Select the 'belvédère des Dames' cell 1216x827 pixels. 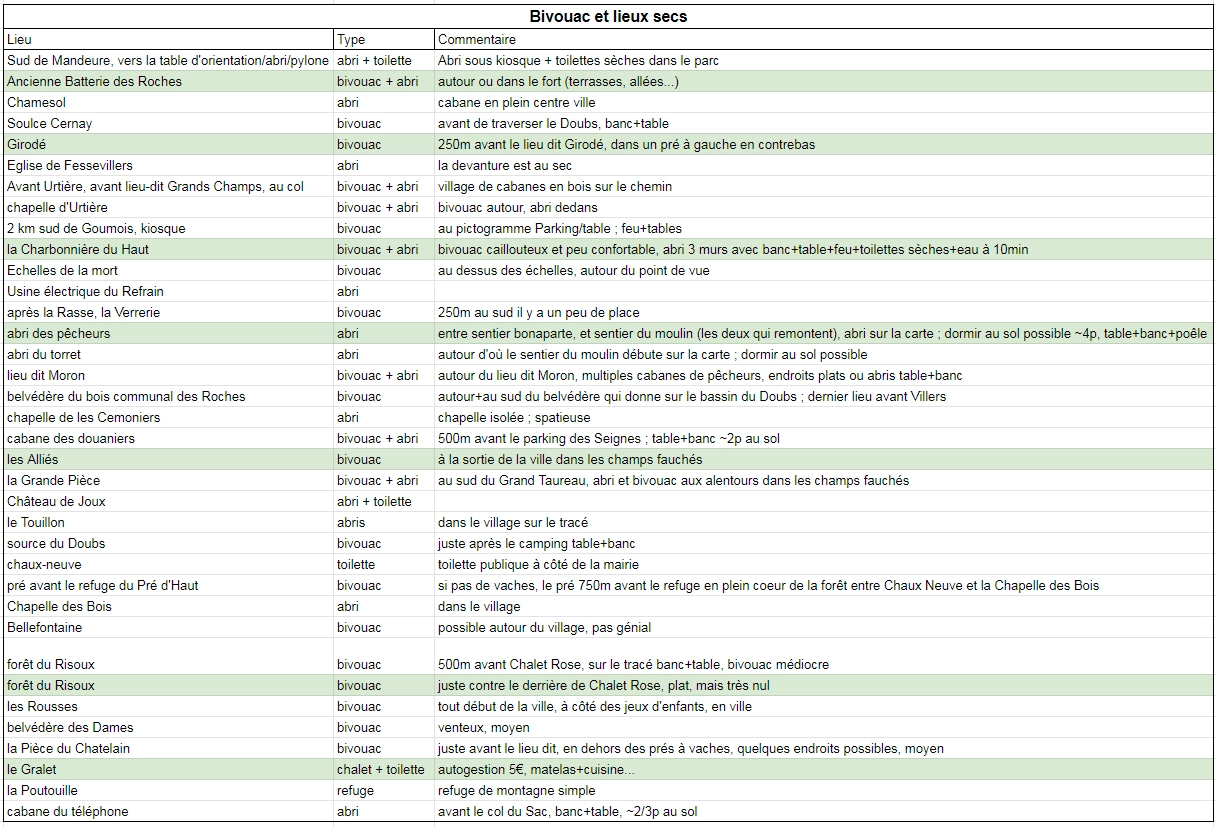coord(169,728)
